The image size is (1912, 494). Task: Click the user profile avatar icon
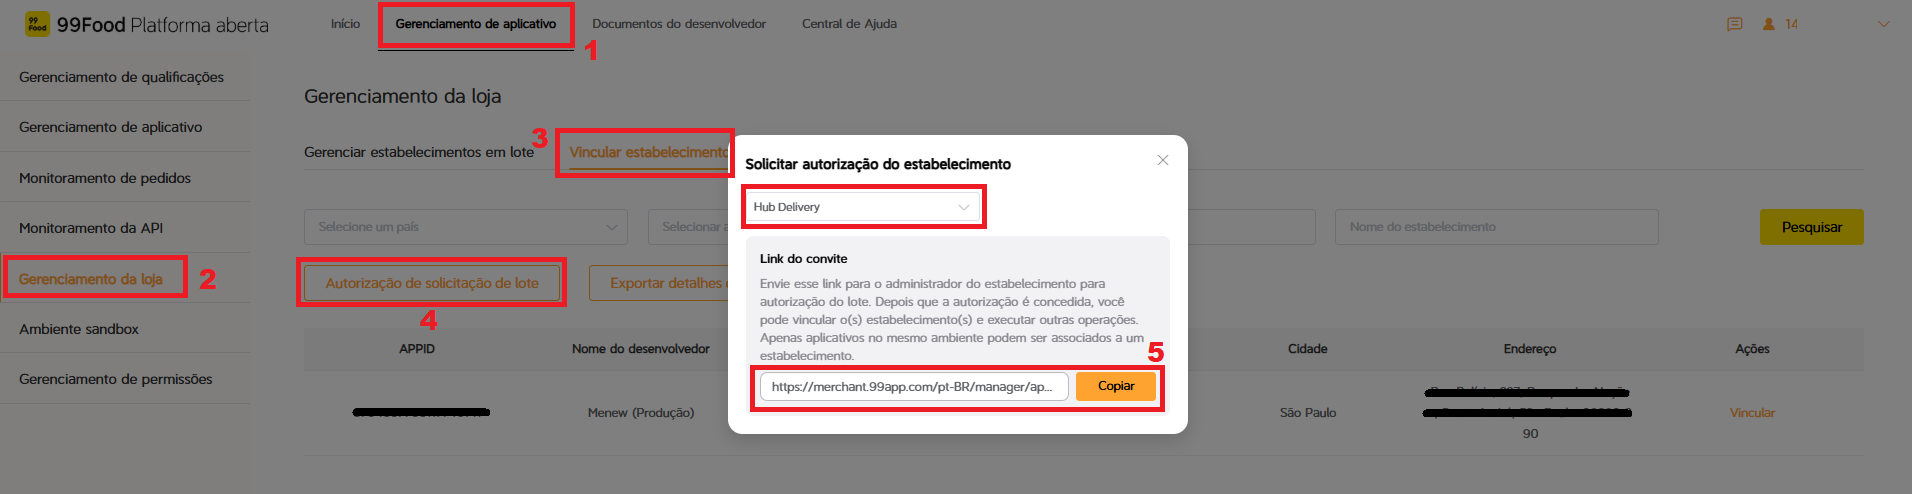pos(1768,24)
